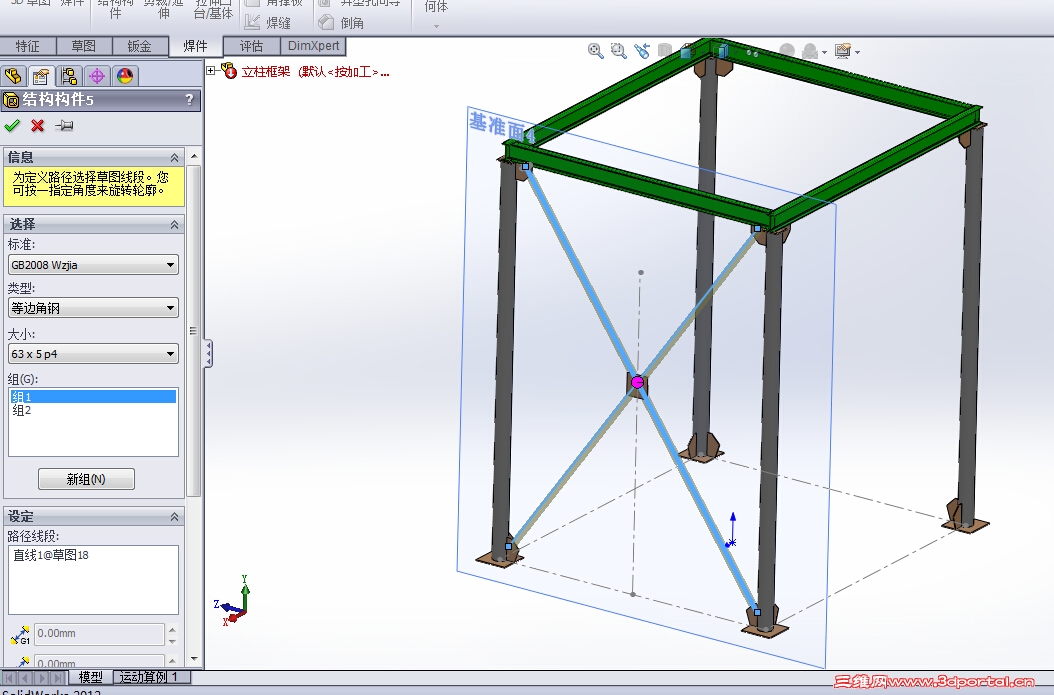Click the panel collapse handle on splitter
The image size is (1054, 695).
[208, 354]
